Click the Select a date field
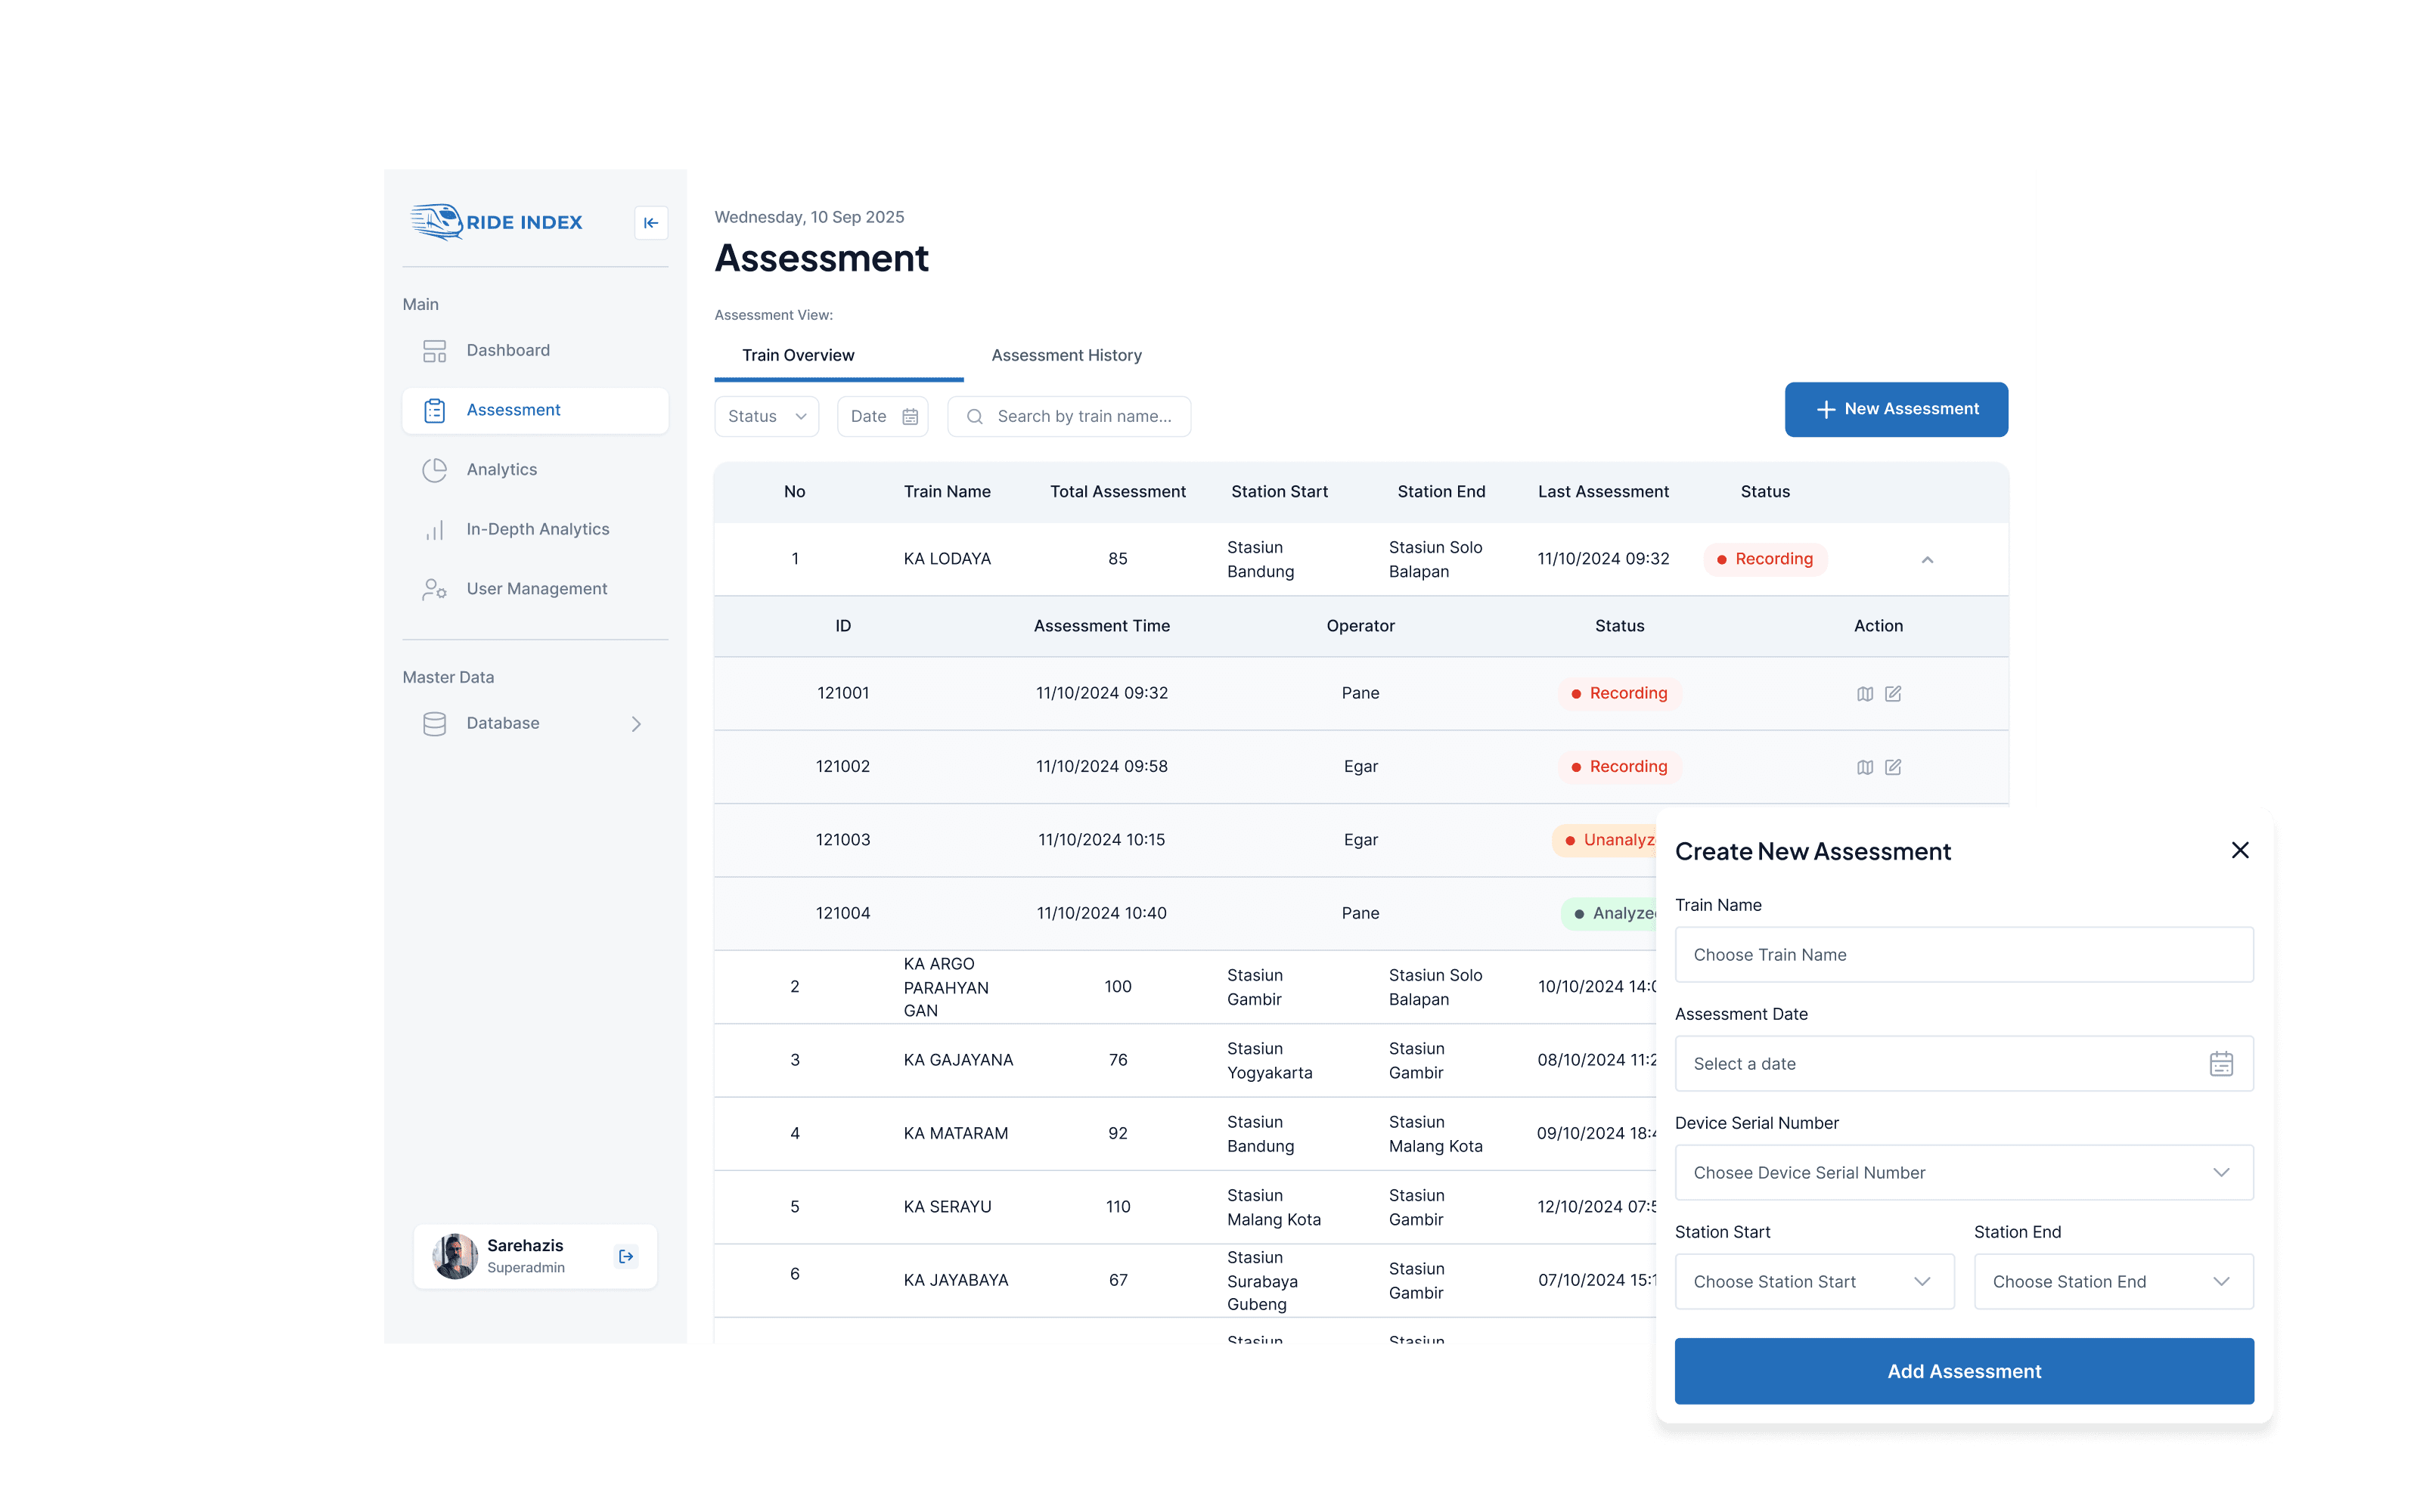 point(1964,1064)
